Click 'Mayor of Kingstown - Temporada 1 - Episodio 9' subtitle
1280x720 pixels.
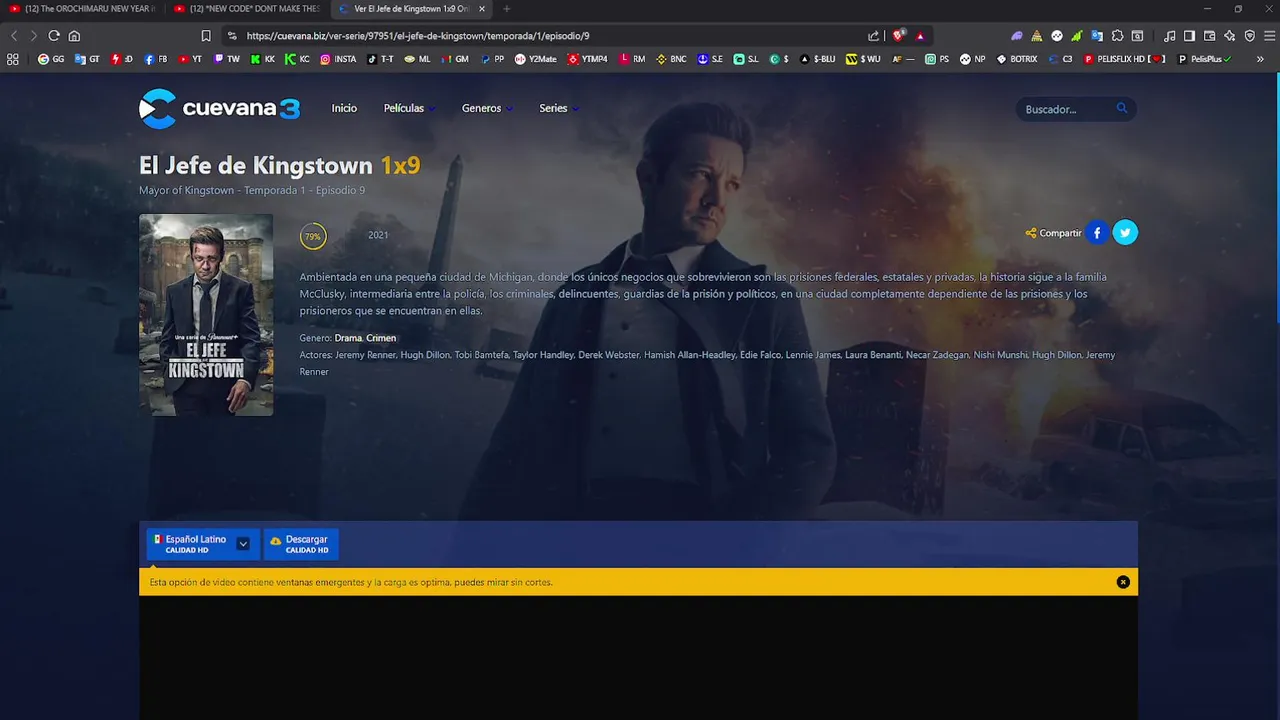[x=252, y=190]
